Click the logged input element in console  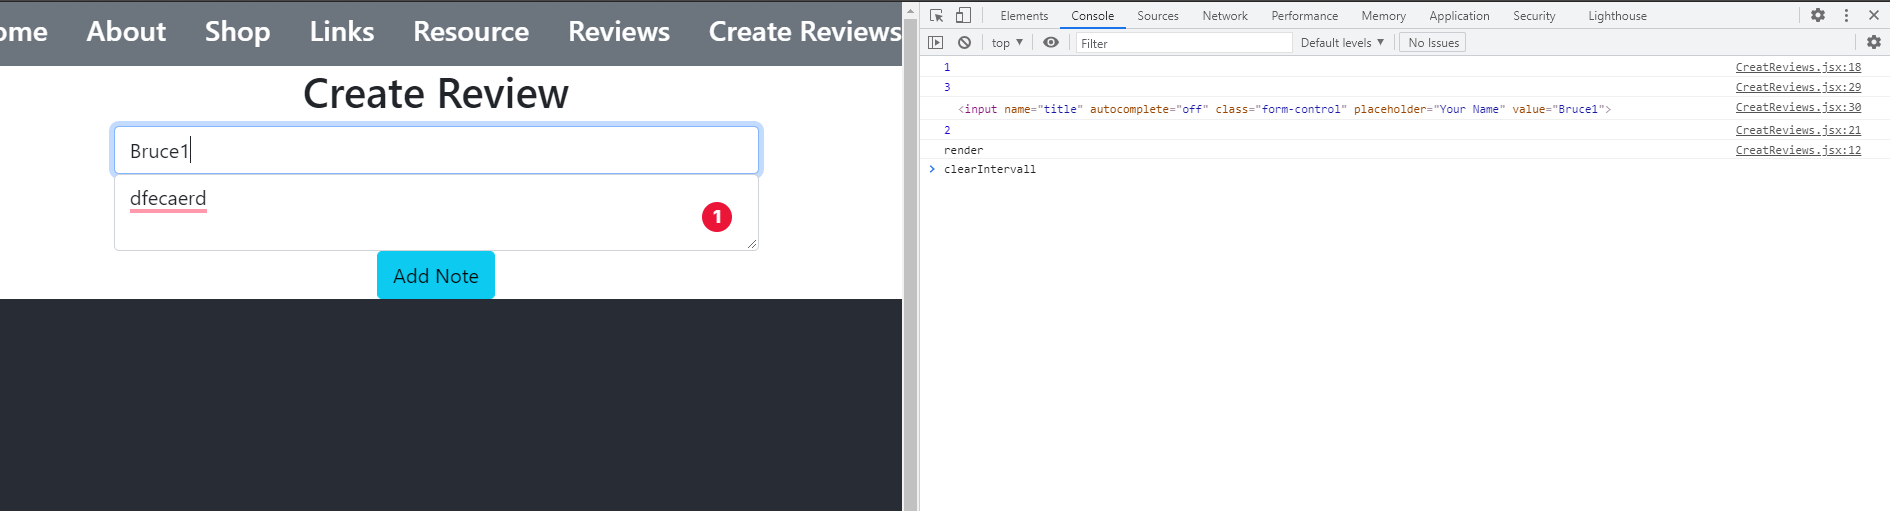click(x=1284, y=109)
